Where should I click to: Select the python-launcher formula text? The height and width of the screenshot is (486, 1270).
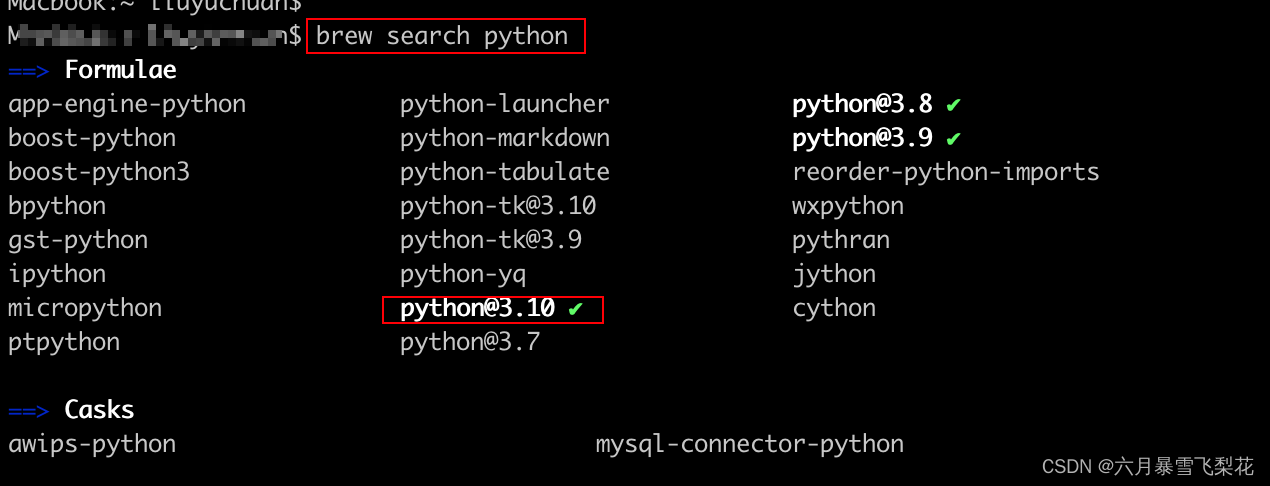coord(504,104)
